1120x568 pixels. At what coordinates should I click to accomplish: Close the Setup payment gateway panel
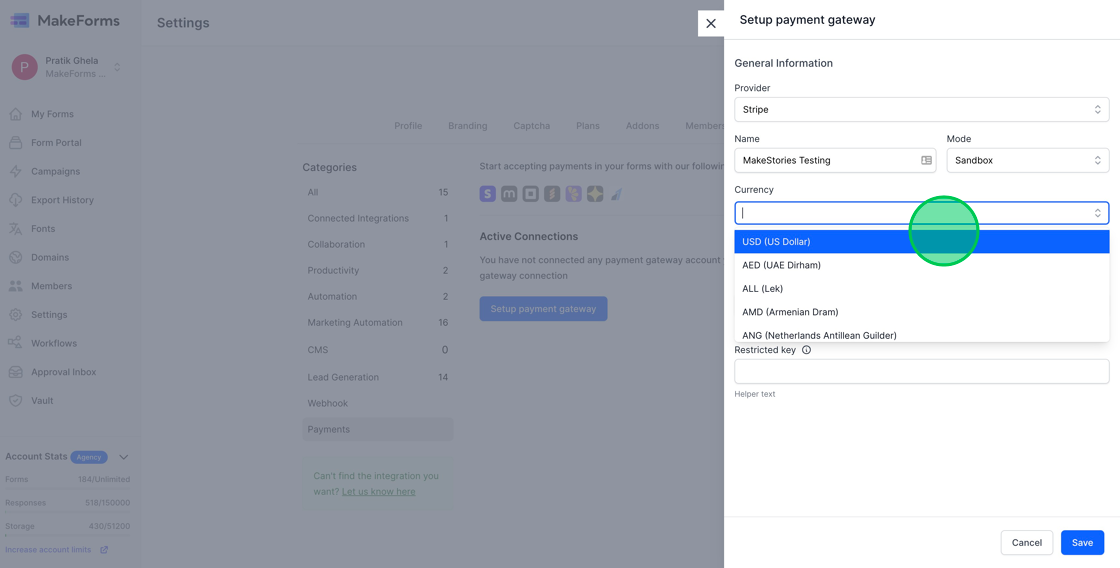click(x=711, y=23)
